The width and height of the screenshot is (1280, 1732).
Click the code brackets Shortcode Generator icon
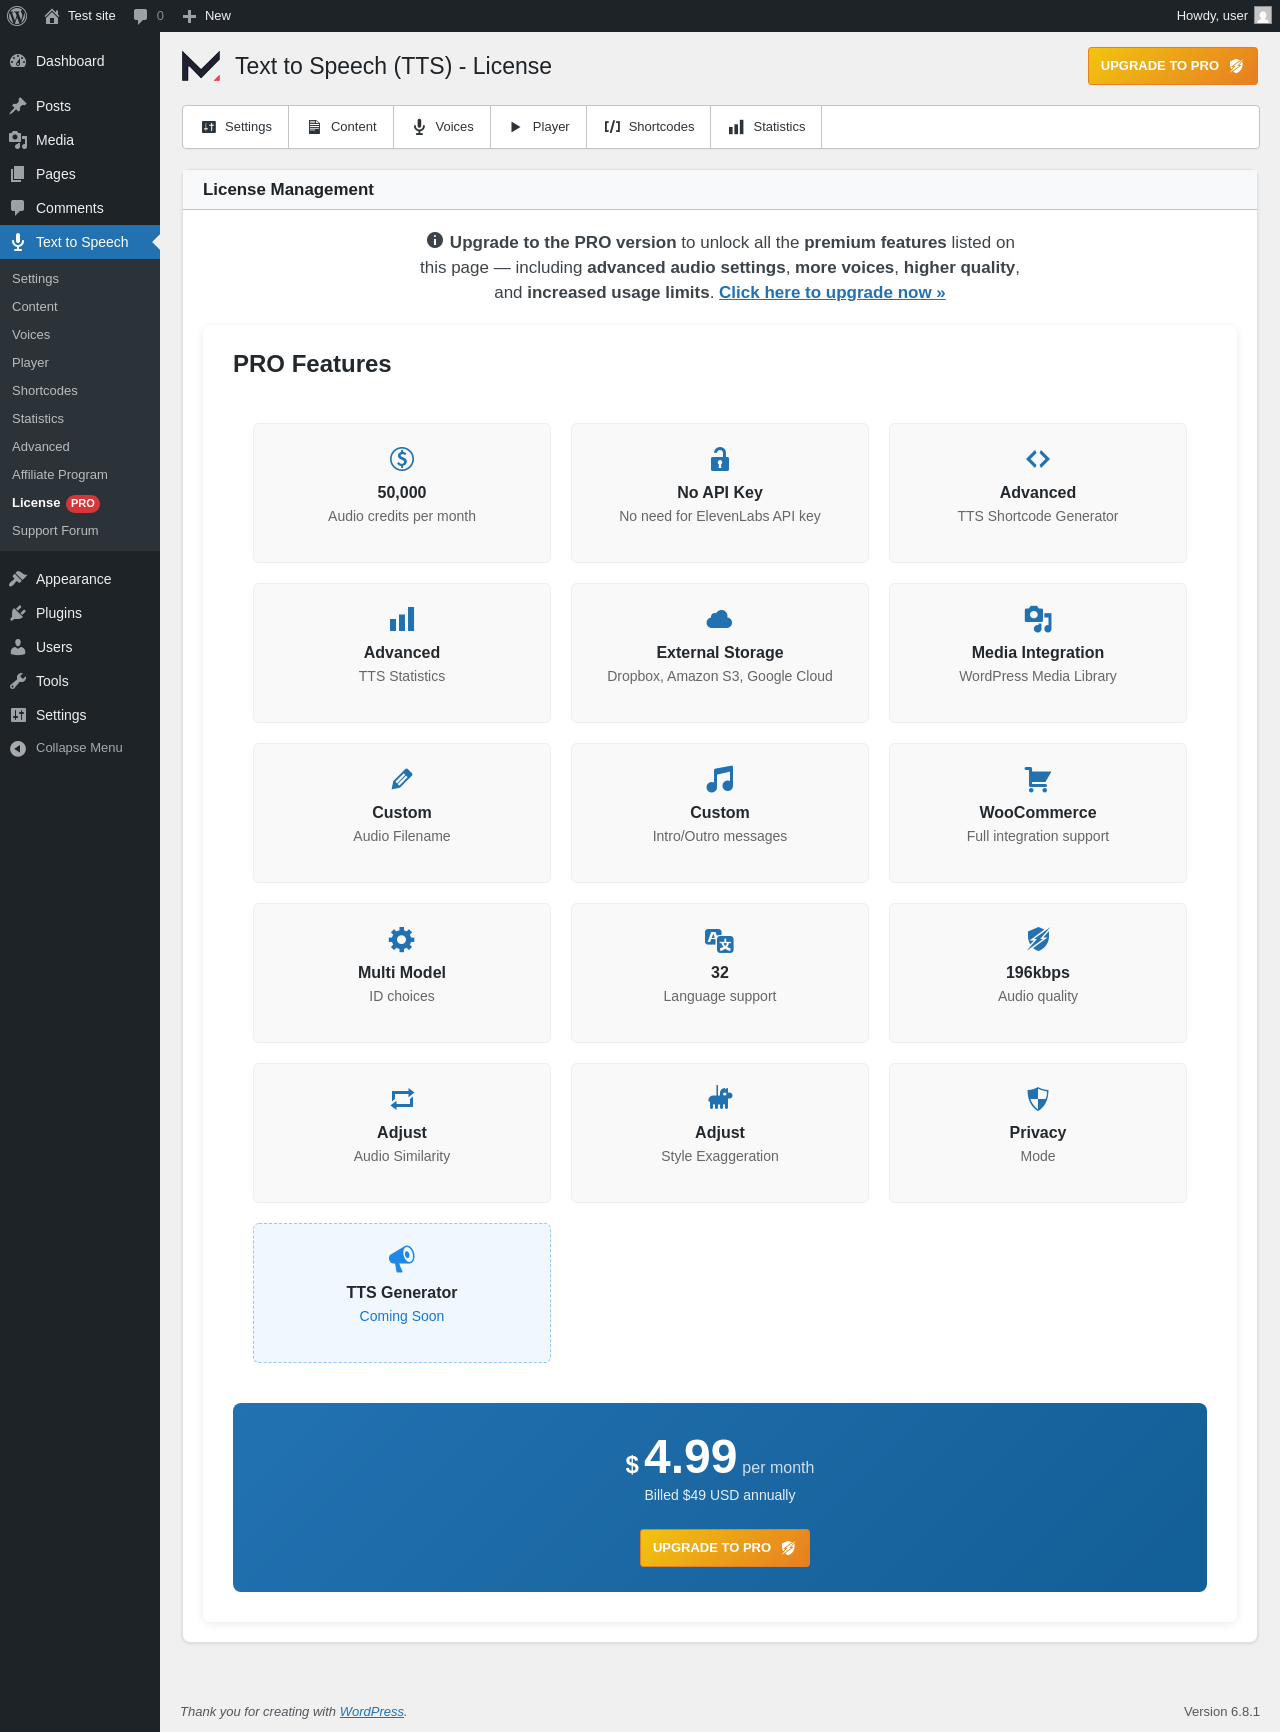click(1038, 459)
